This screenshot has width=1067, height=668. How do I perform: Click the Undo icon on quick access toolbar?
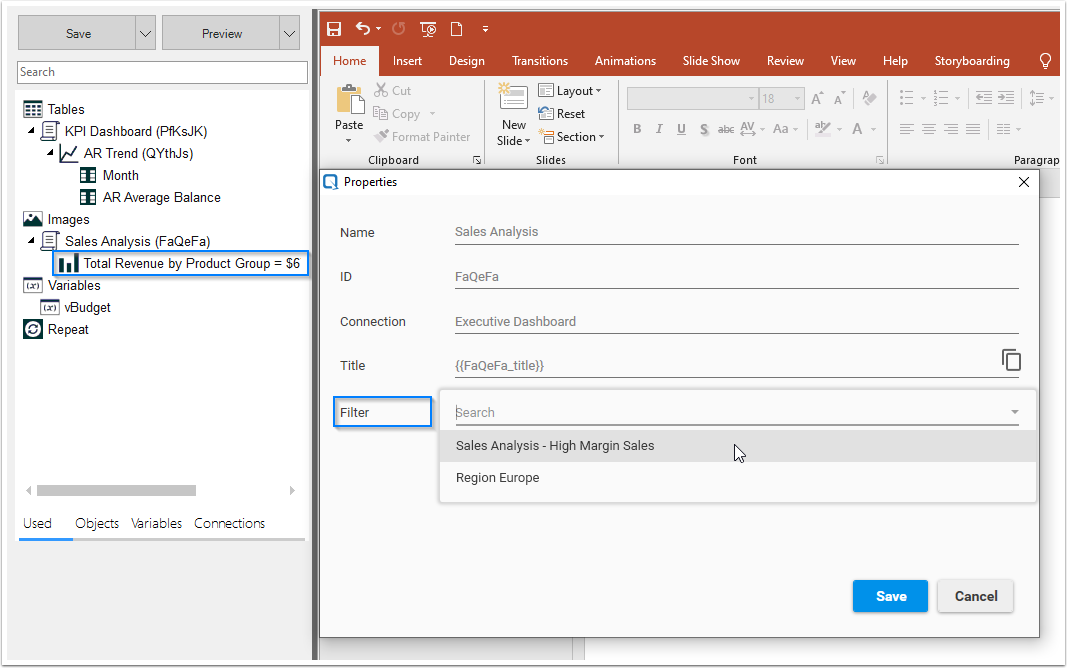[x=362, y=28]
